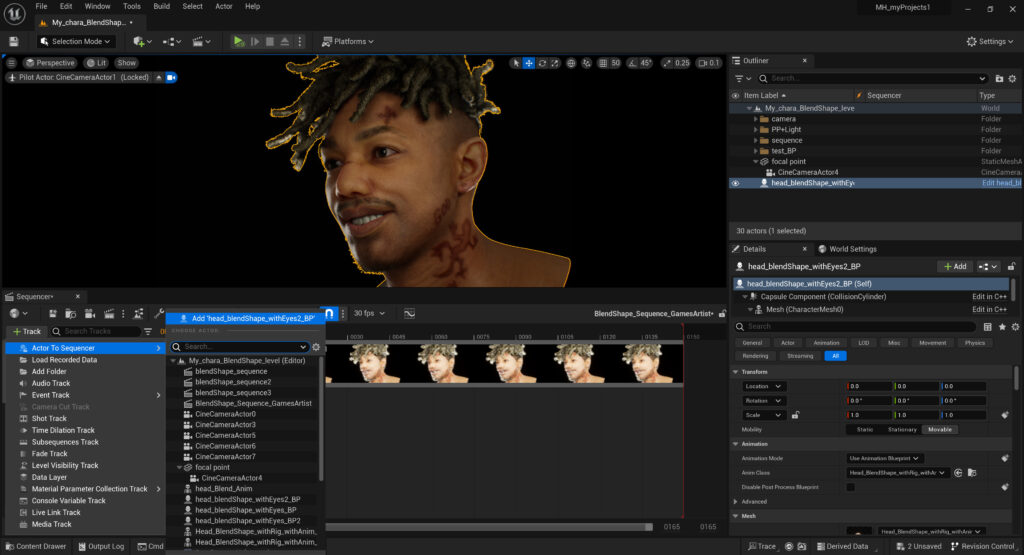Click the lock icon next to Scale
Image resolution: width=1024 pixels, height=555 pixels.
click(795, 415)
